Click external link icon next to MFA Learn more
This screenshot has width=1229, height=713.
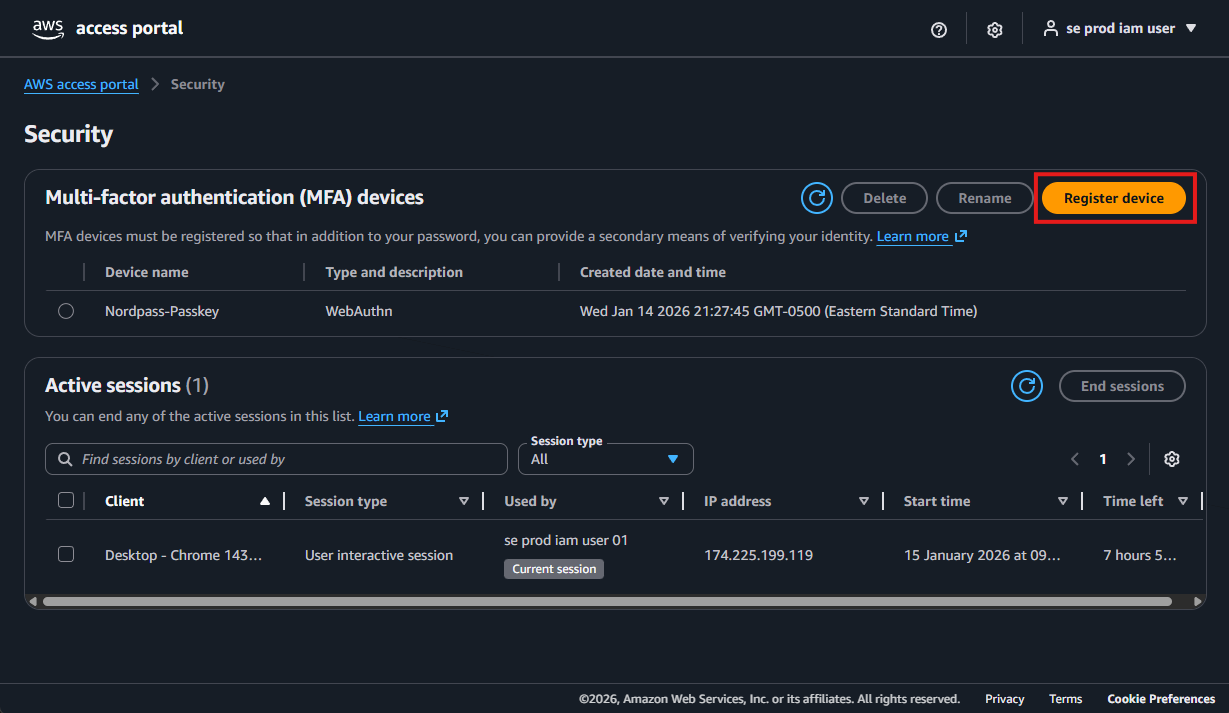coord(961,237)
